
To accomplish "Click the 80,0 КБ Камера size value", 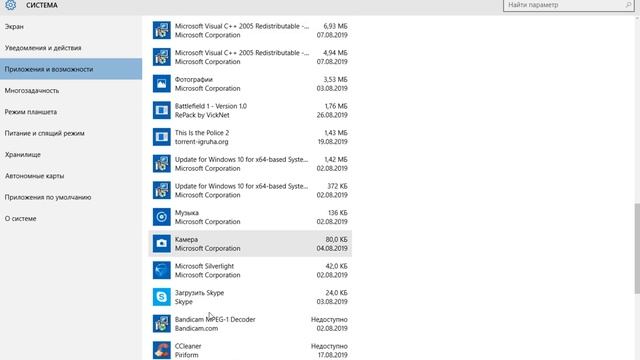I will [x=337, y=239].
